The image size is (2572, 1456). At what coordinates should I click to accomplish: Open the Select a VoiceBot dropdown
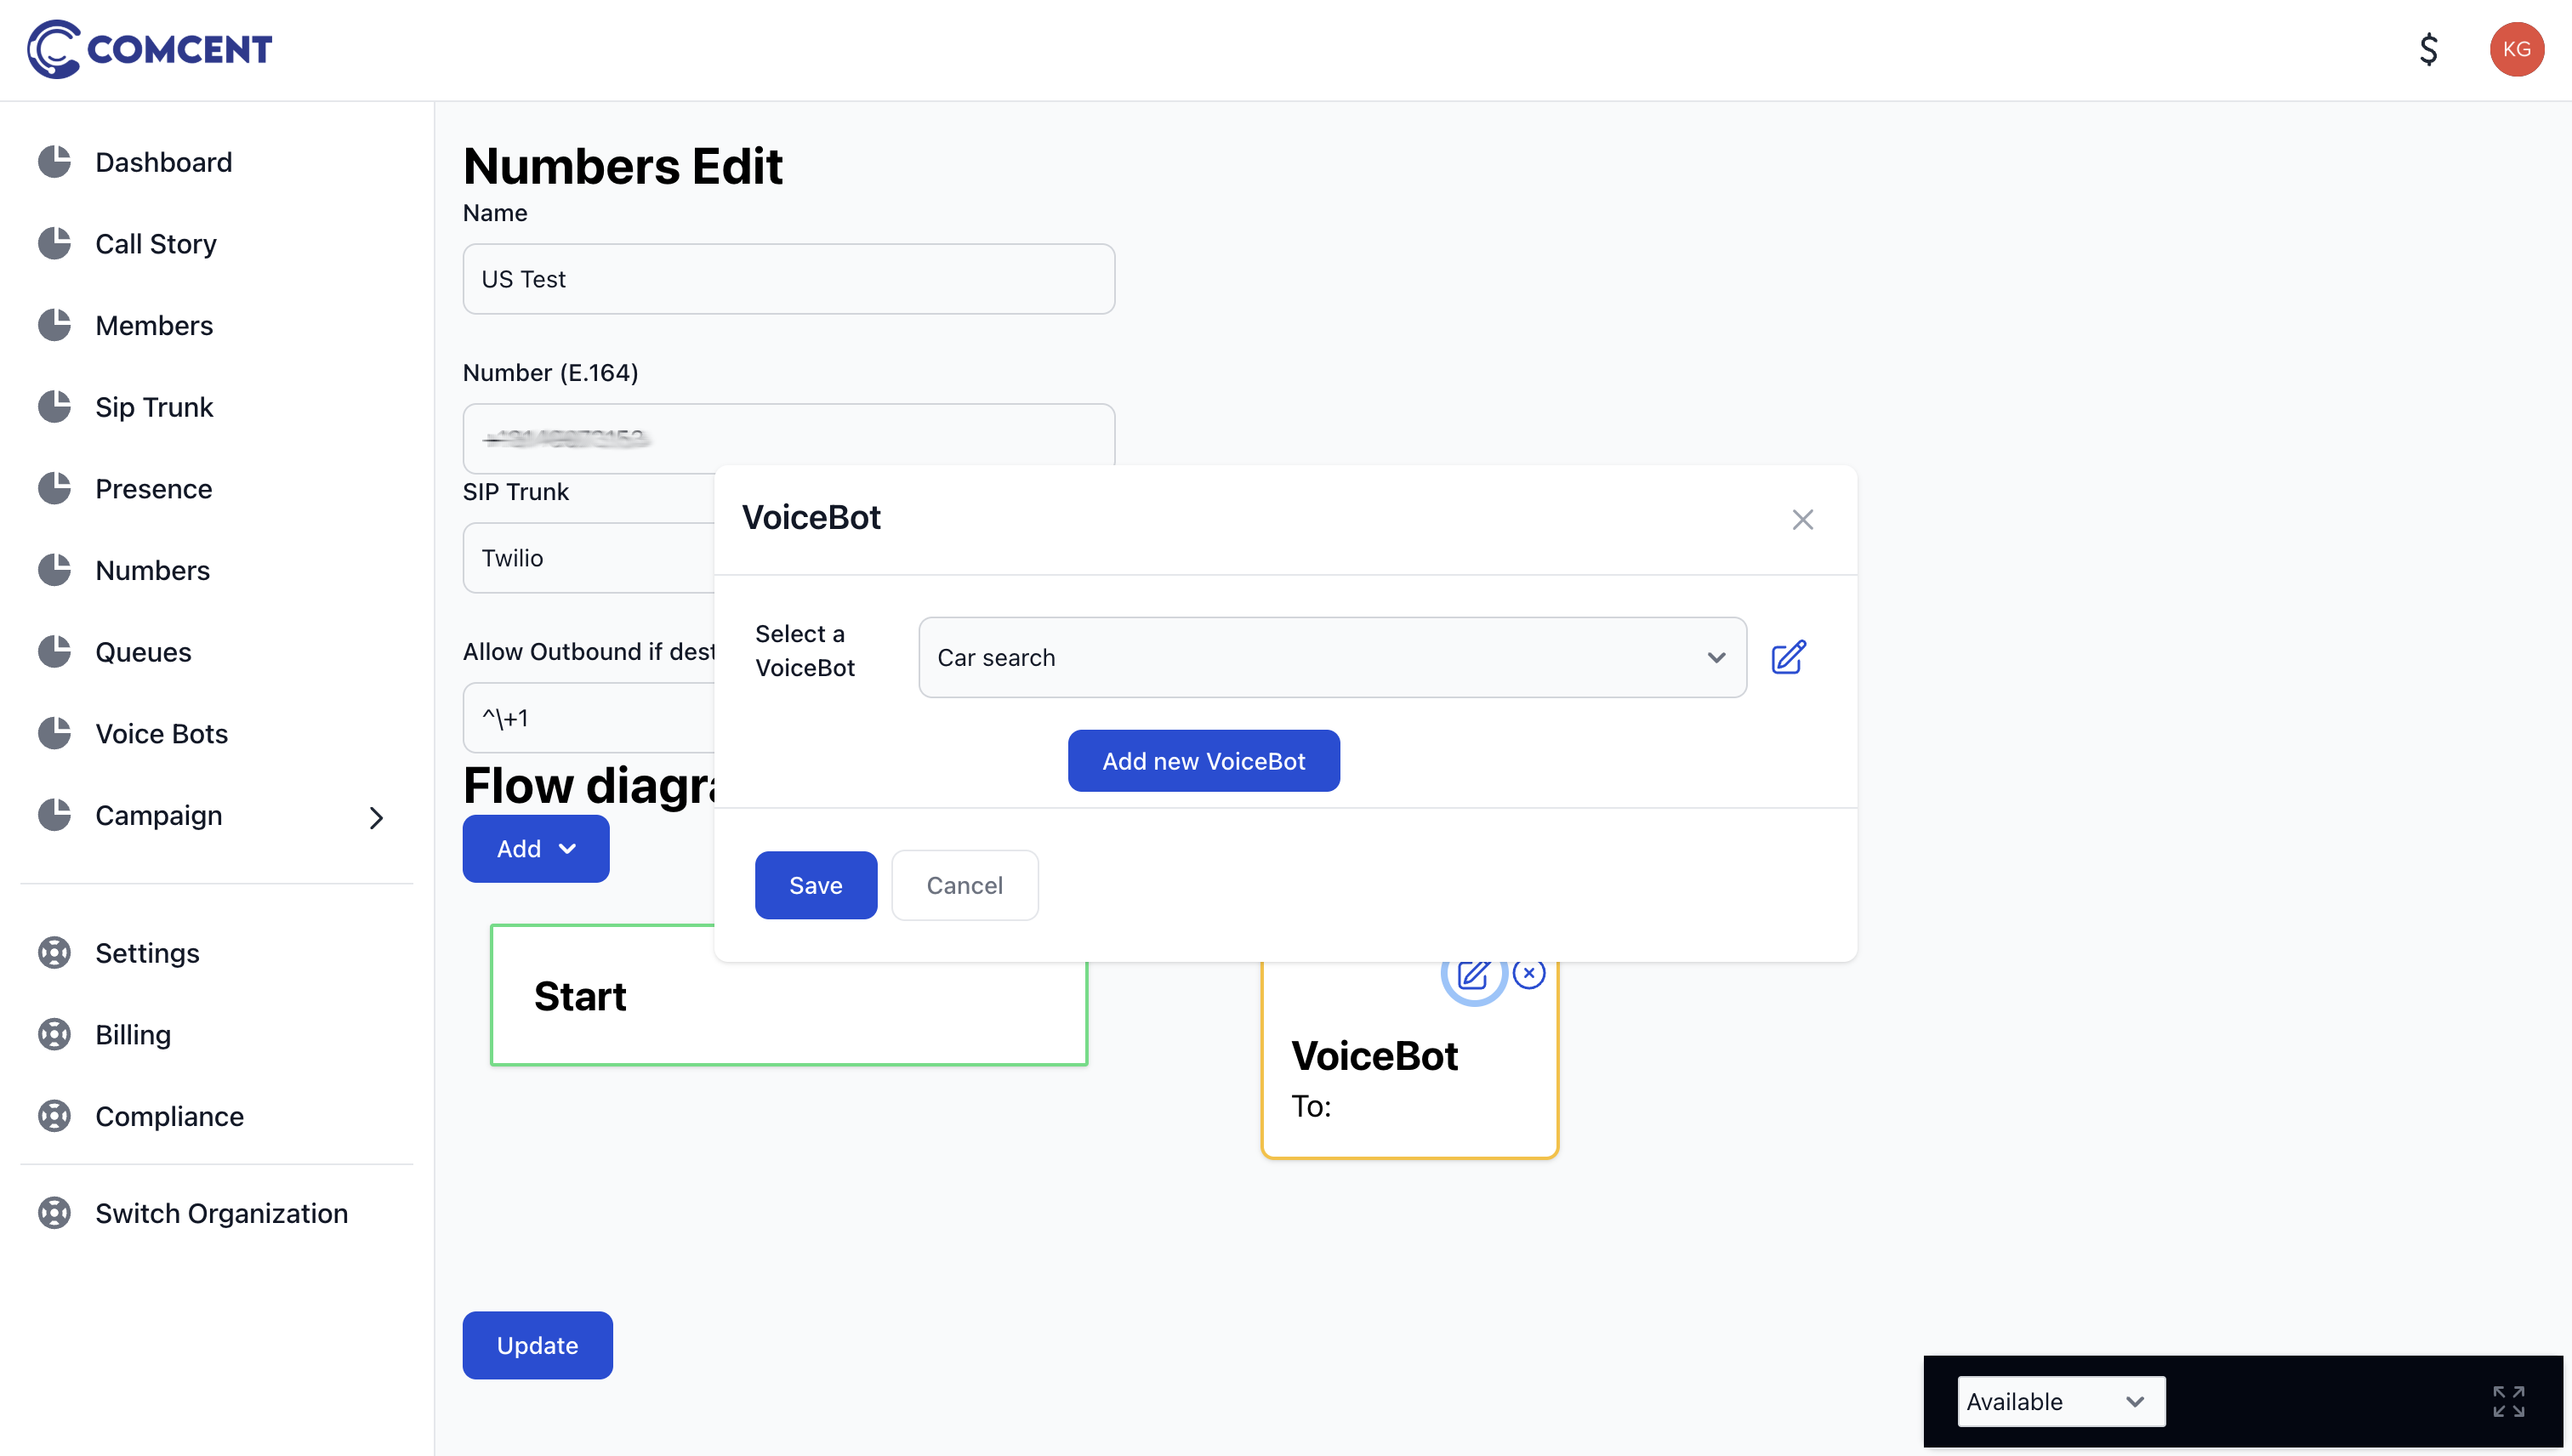[1332, 657]
